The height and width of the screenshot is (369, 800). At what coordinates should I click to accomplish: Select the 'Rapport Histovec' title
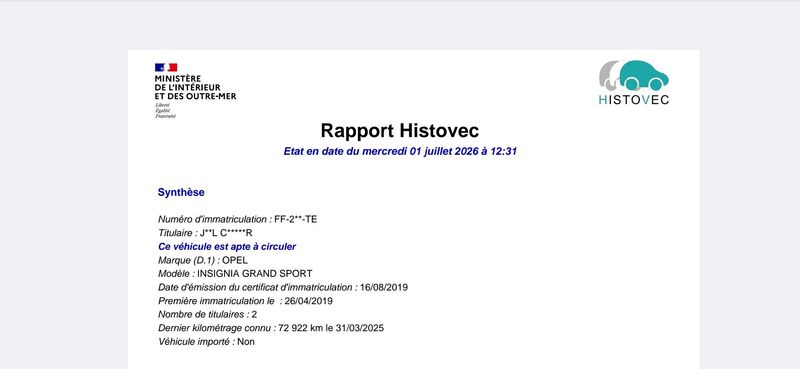[399, 131]
